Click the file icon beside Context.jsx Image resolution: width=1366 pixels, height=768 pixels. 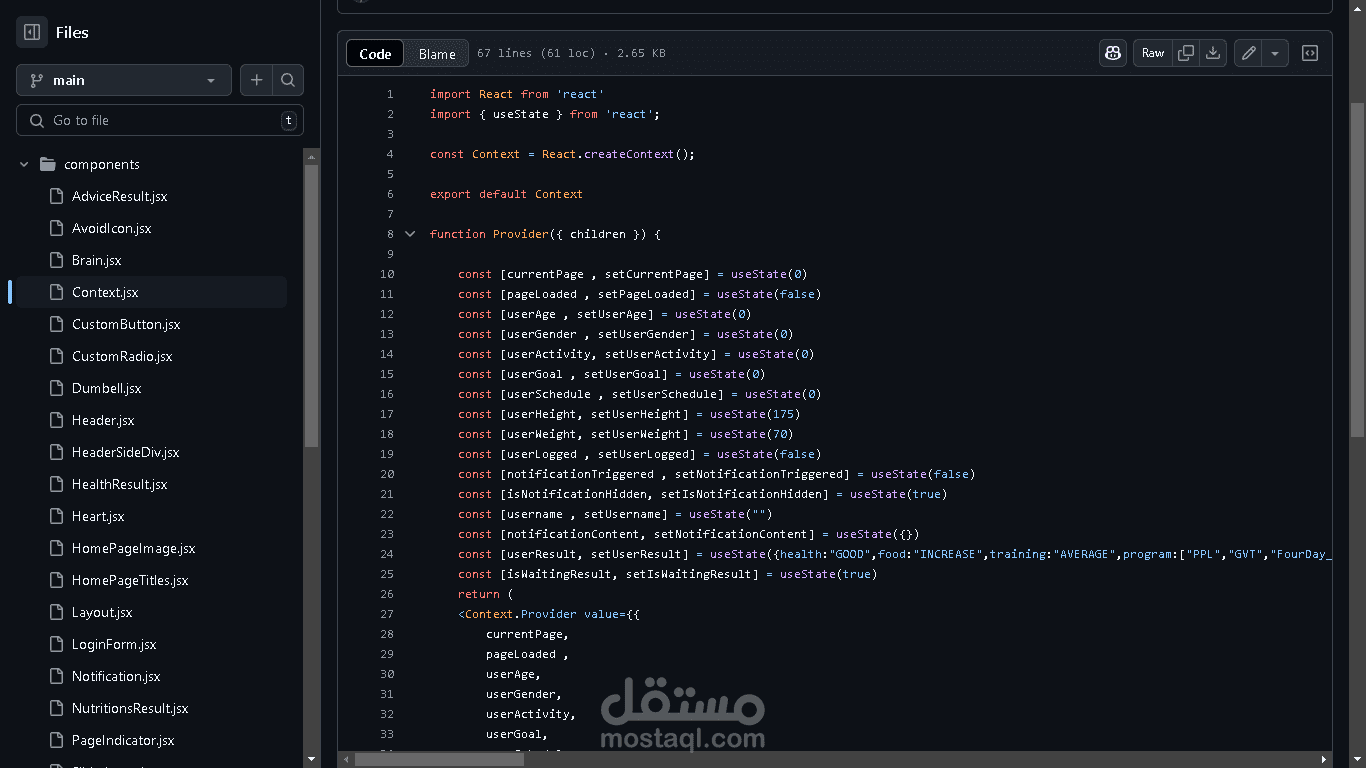(56, 292)
